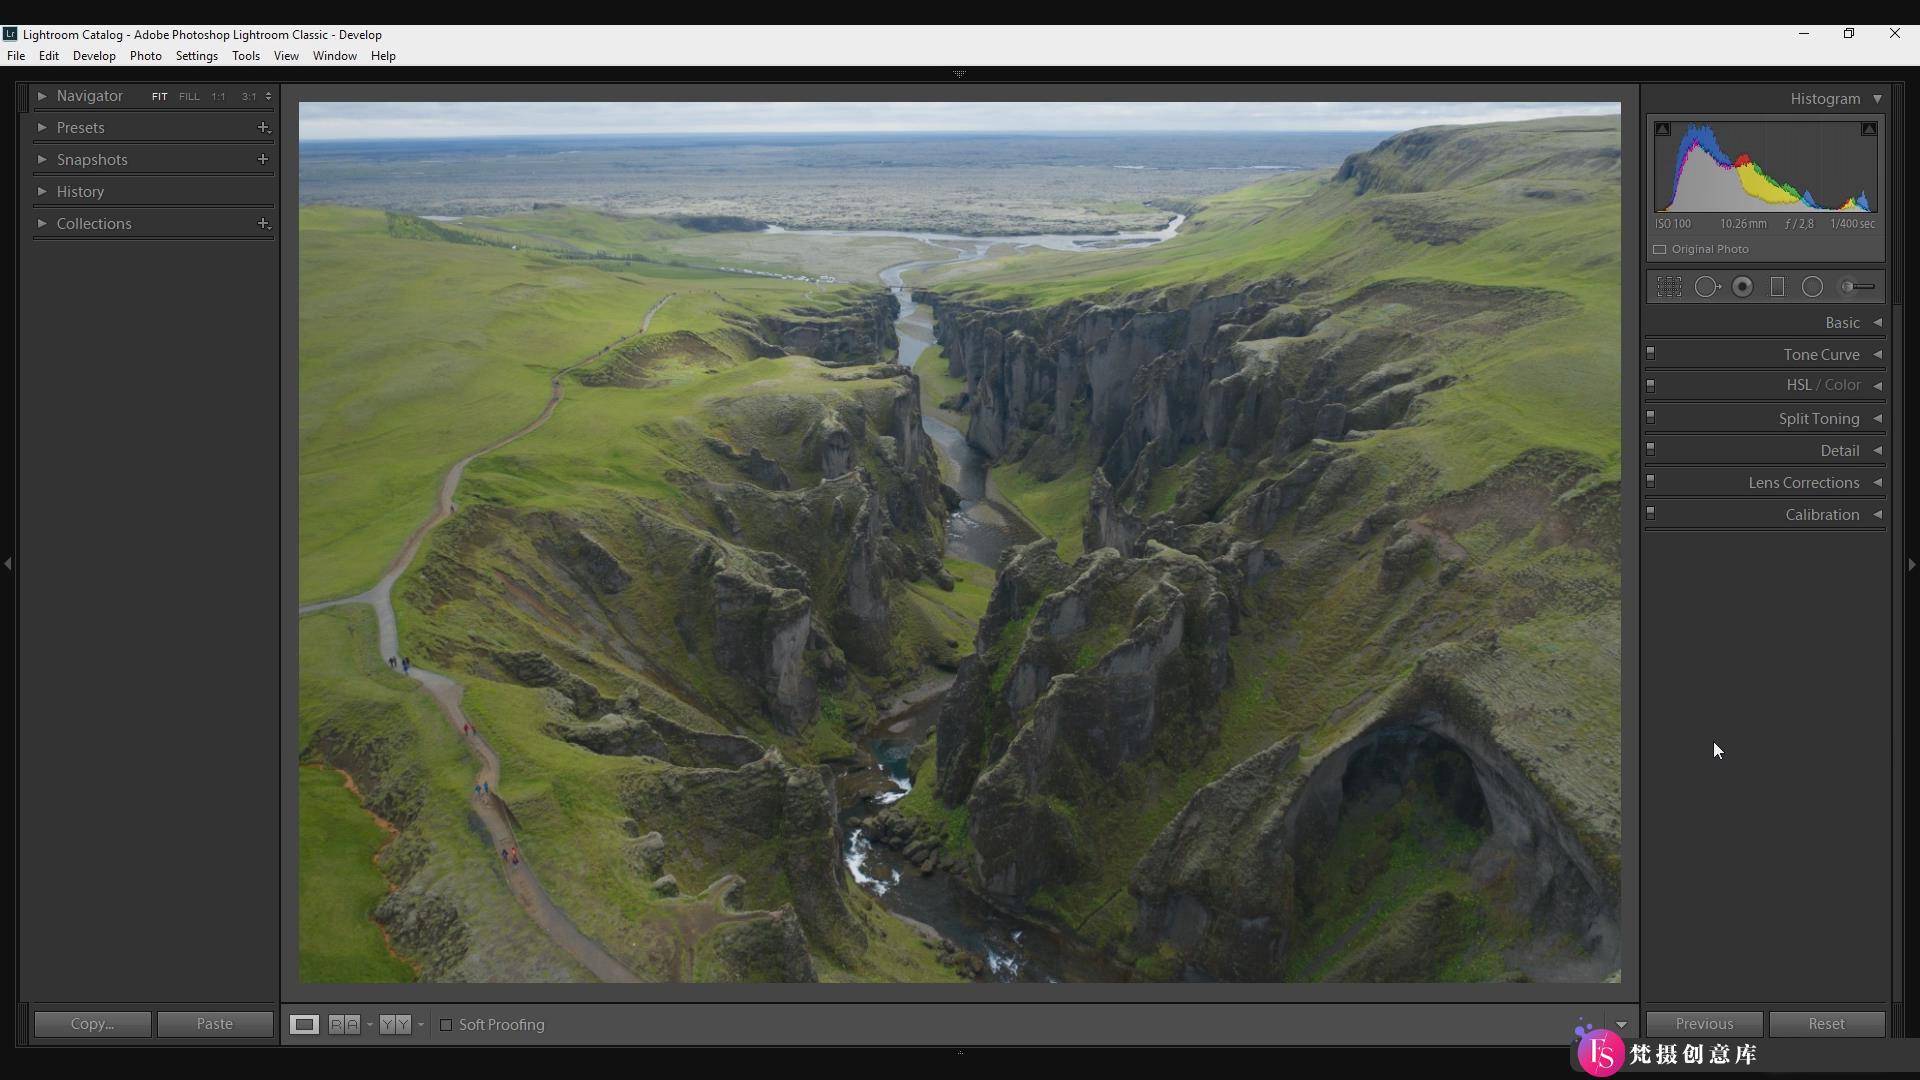Open the Edit menu
The width and height of the screenshot is (1920, 1080).
(x=49, y=56)
